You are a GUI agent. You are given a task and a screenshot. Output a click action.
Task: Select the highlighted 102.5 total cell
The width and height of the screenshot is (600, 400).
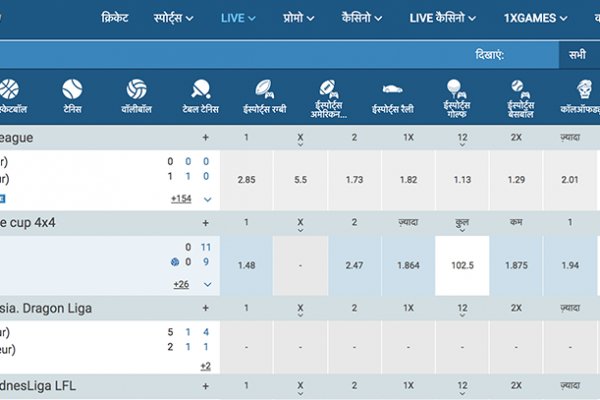(x=462, y=265)
